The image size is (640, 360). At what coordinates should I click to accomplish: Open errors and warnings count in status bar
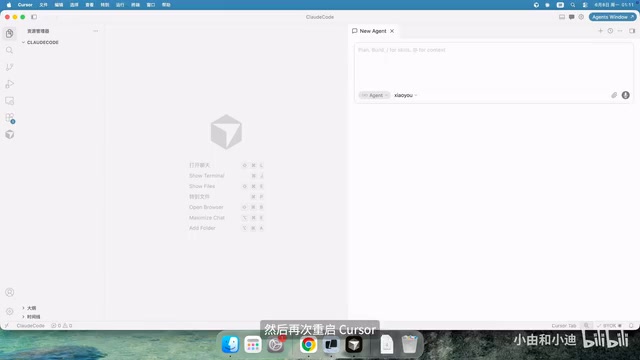coord(62,326)
